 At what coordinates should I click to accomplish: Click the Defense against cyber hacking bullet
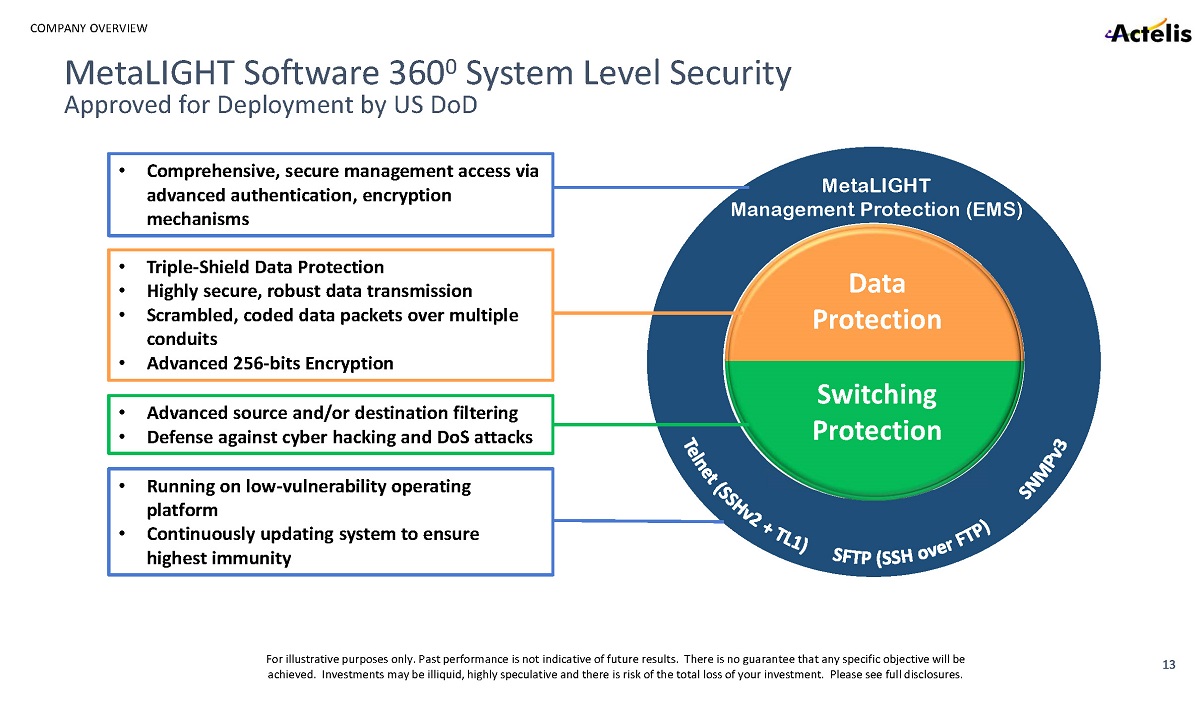click(x=339, y=437)
